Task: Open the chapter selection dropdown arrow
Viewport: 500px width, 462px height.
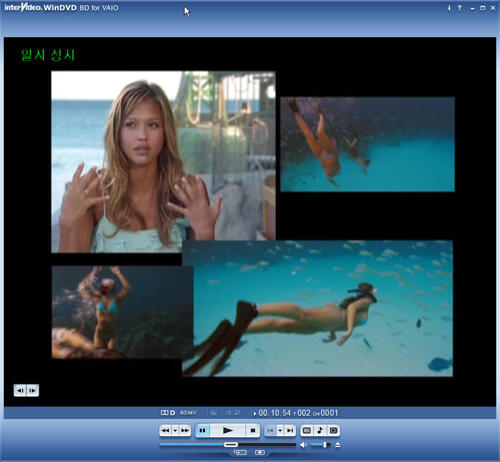Action: (280, 431)
